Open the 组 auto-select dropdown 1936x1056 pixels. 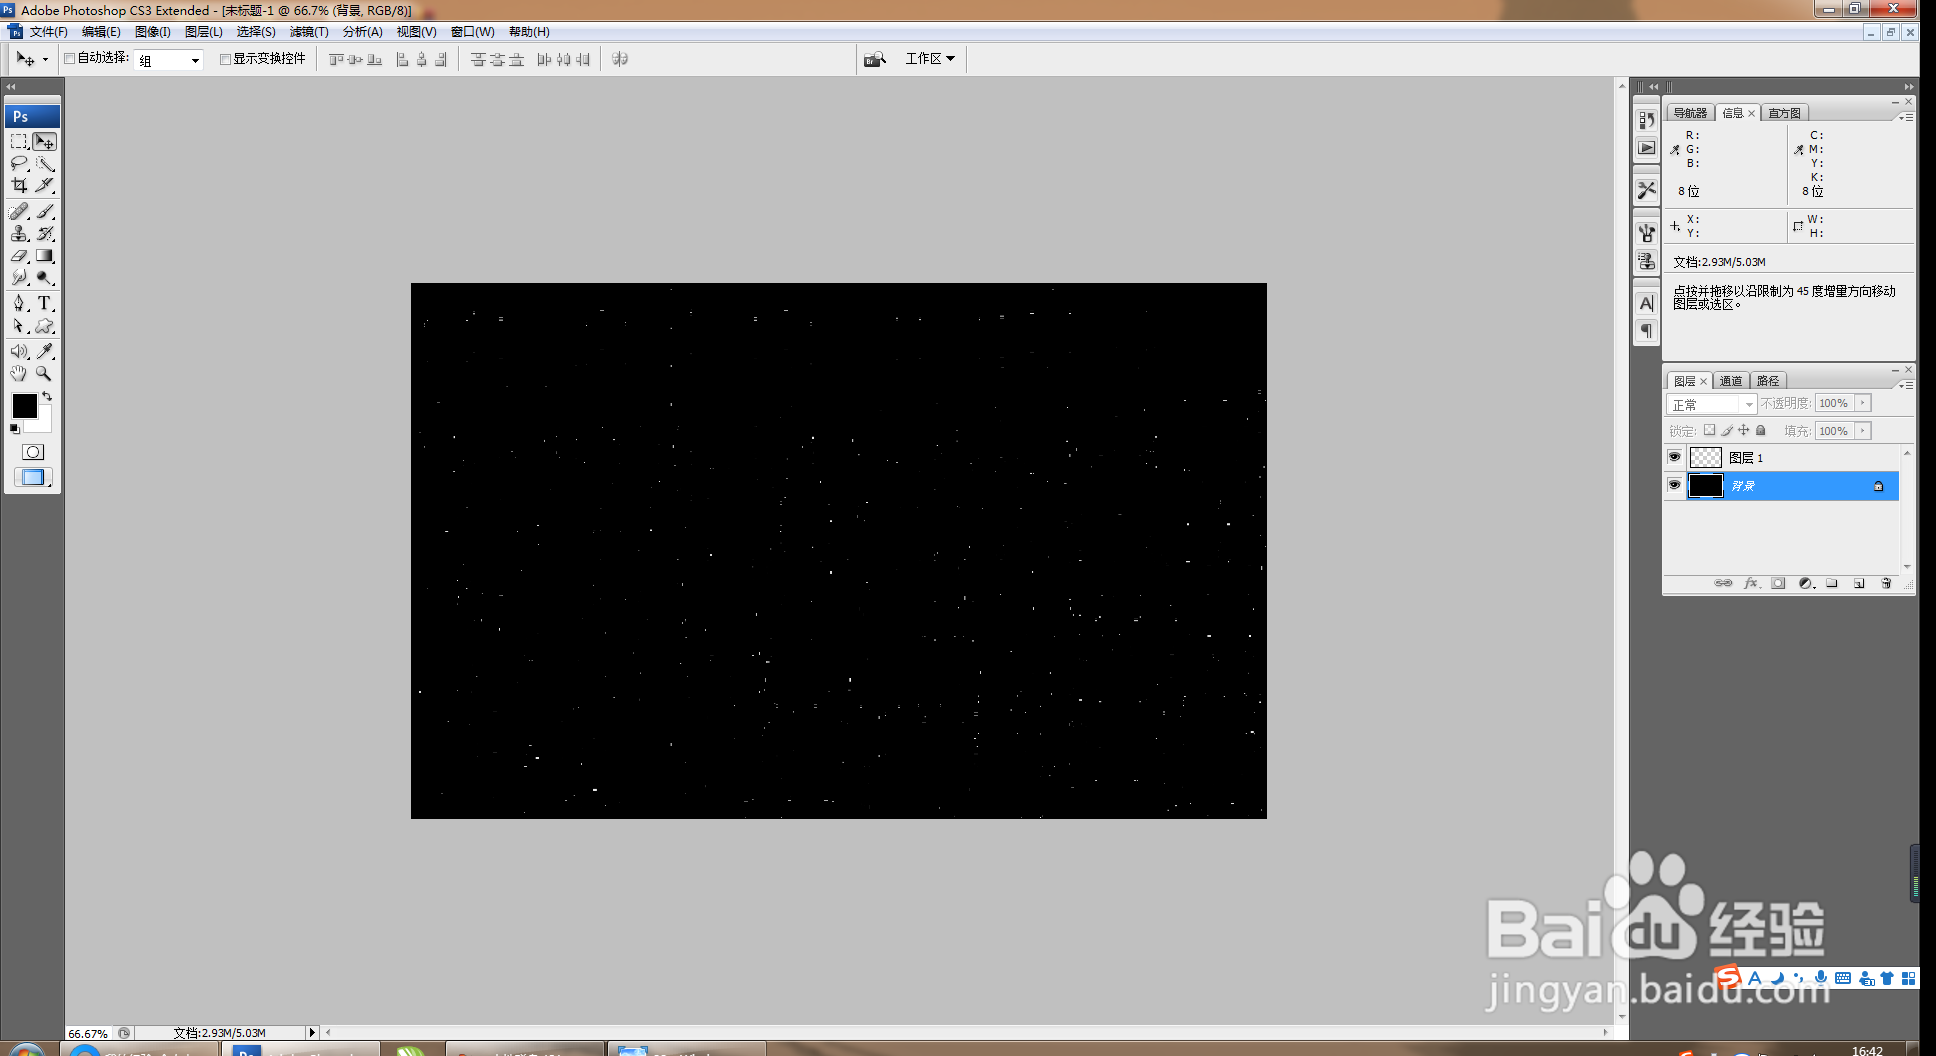169,60
